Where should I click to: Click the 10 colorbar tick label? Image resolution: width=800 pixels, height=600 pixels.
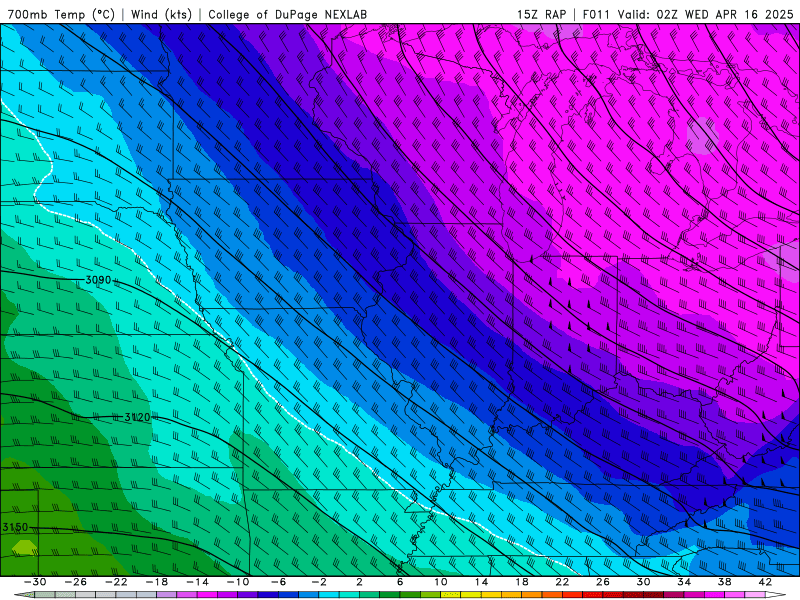[440, 582]
